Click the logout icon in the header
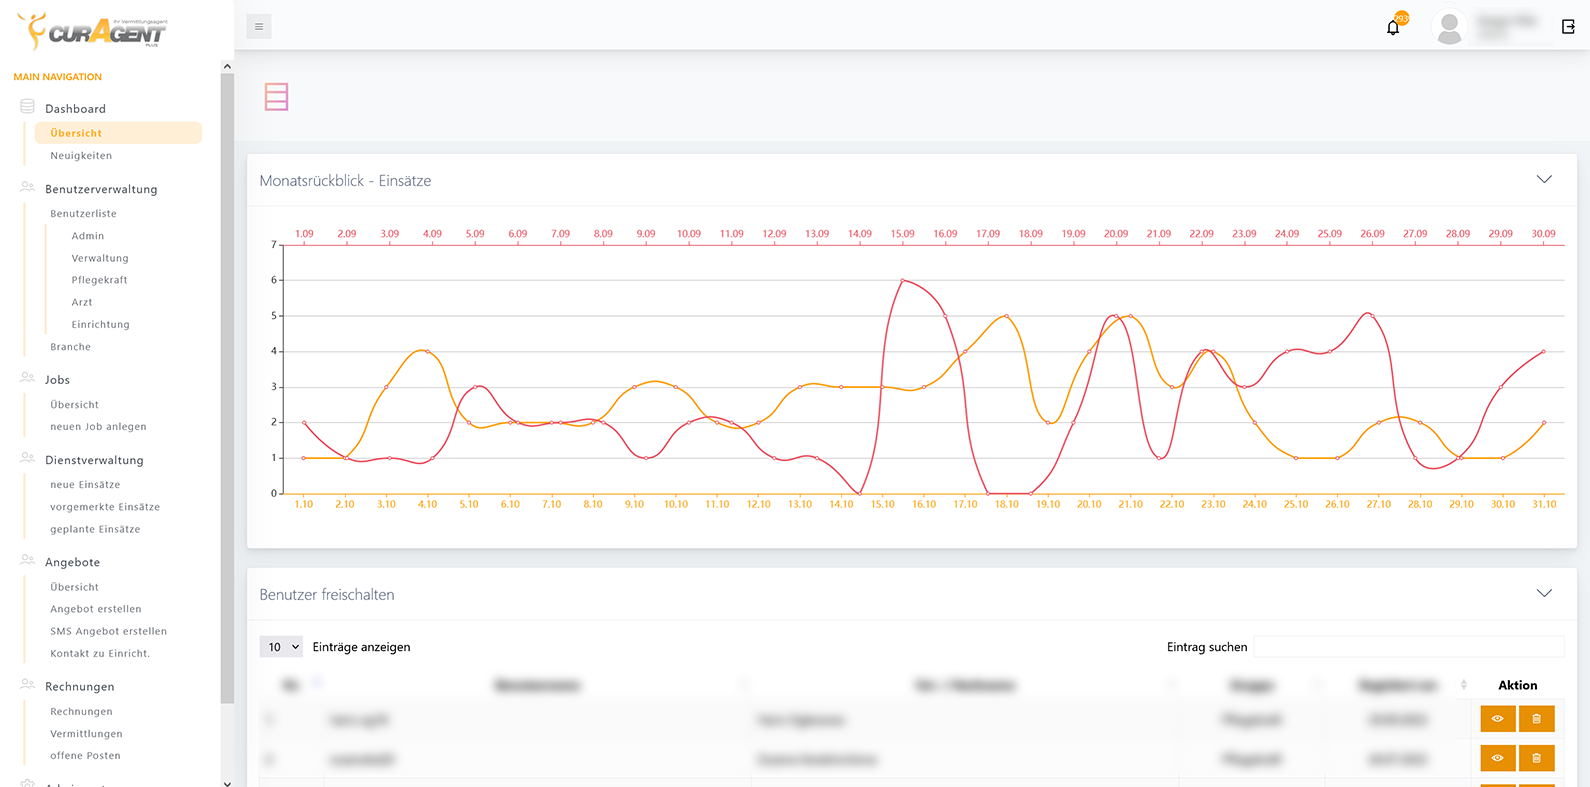1590x787 pixels. coord(1568,27)
